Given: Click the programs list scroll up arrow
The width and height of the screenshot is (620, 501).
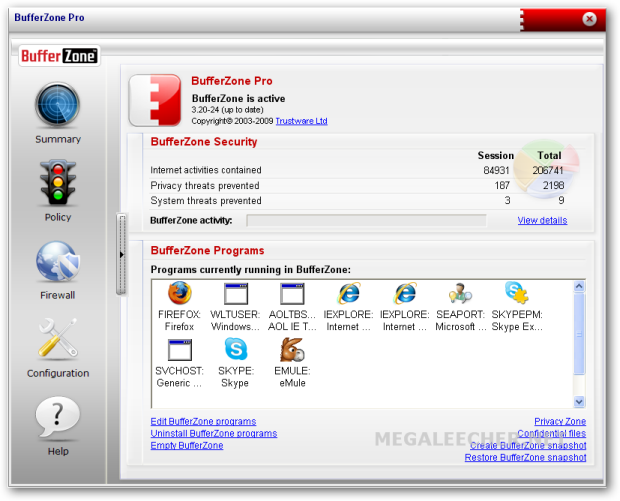Looking at the screenshot, I should (579, 286).
